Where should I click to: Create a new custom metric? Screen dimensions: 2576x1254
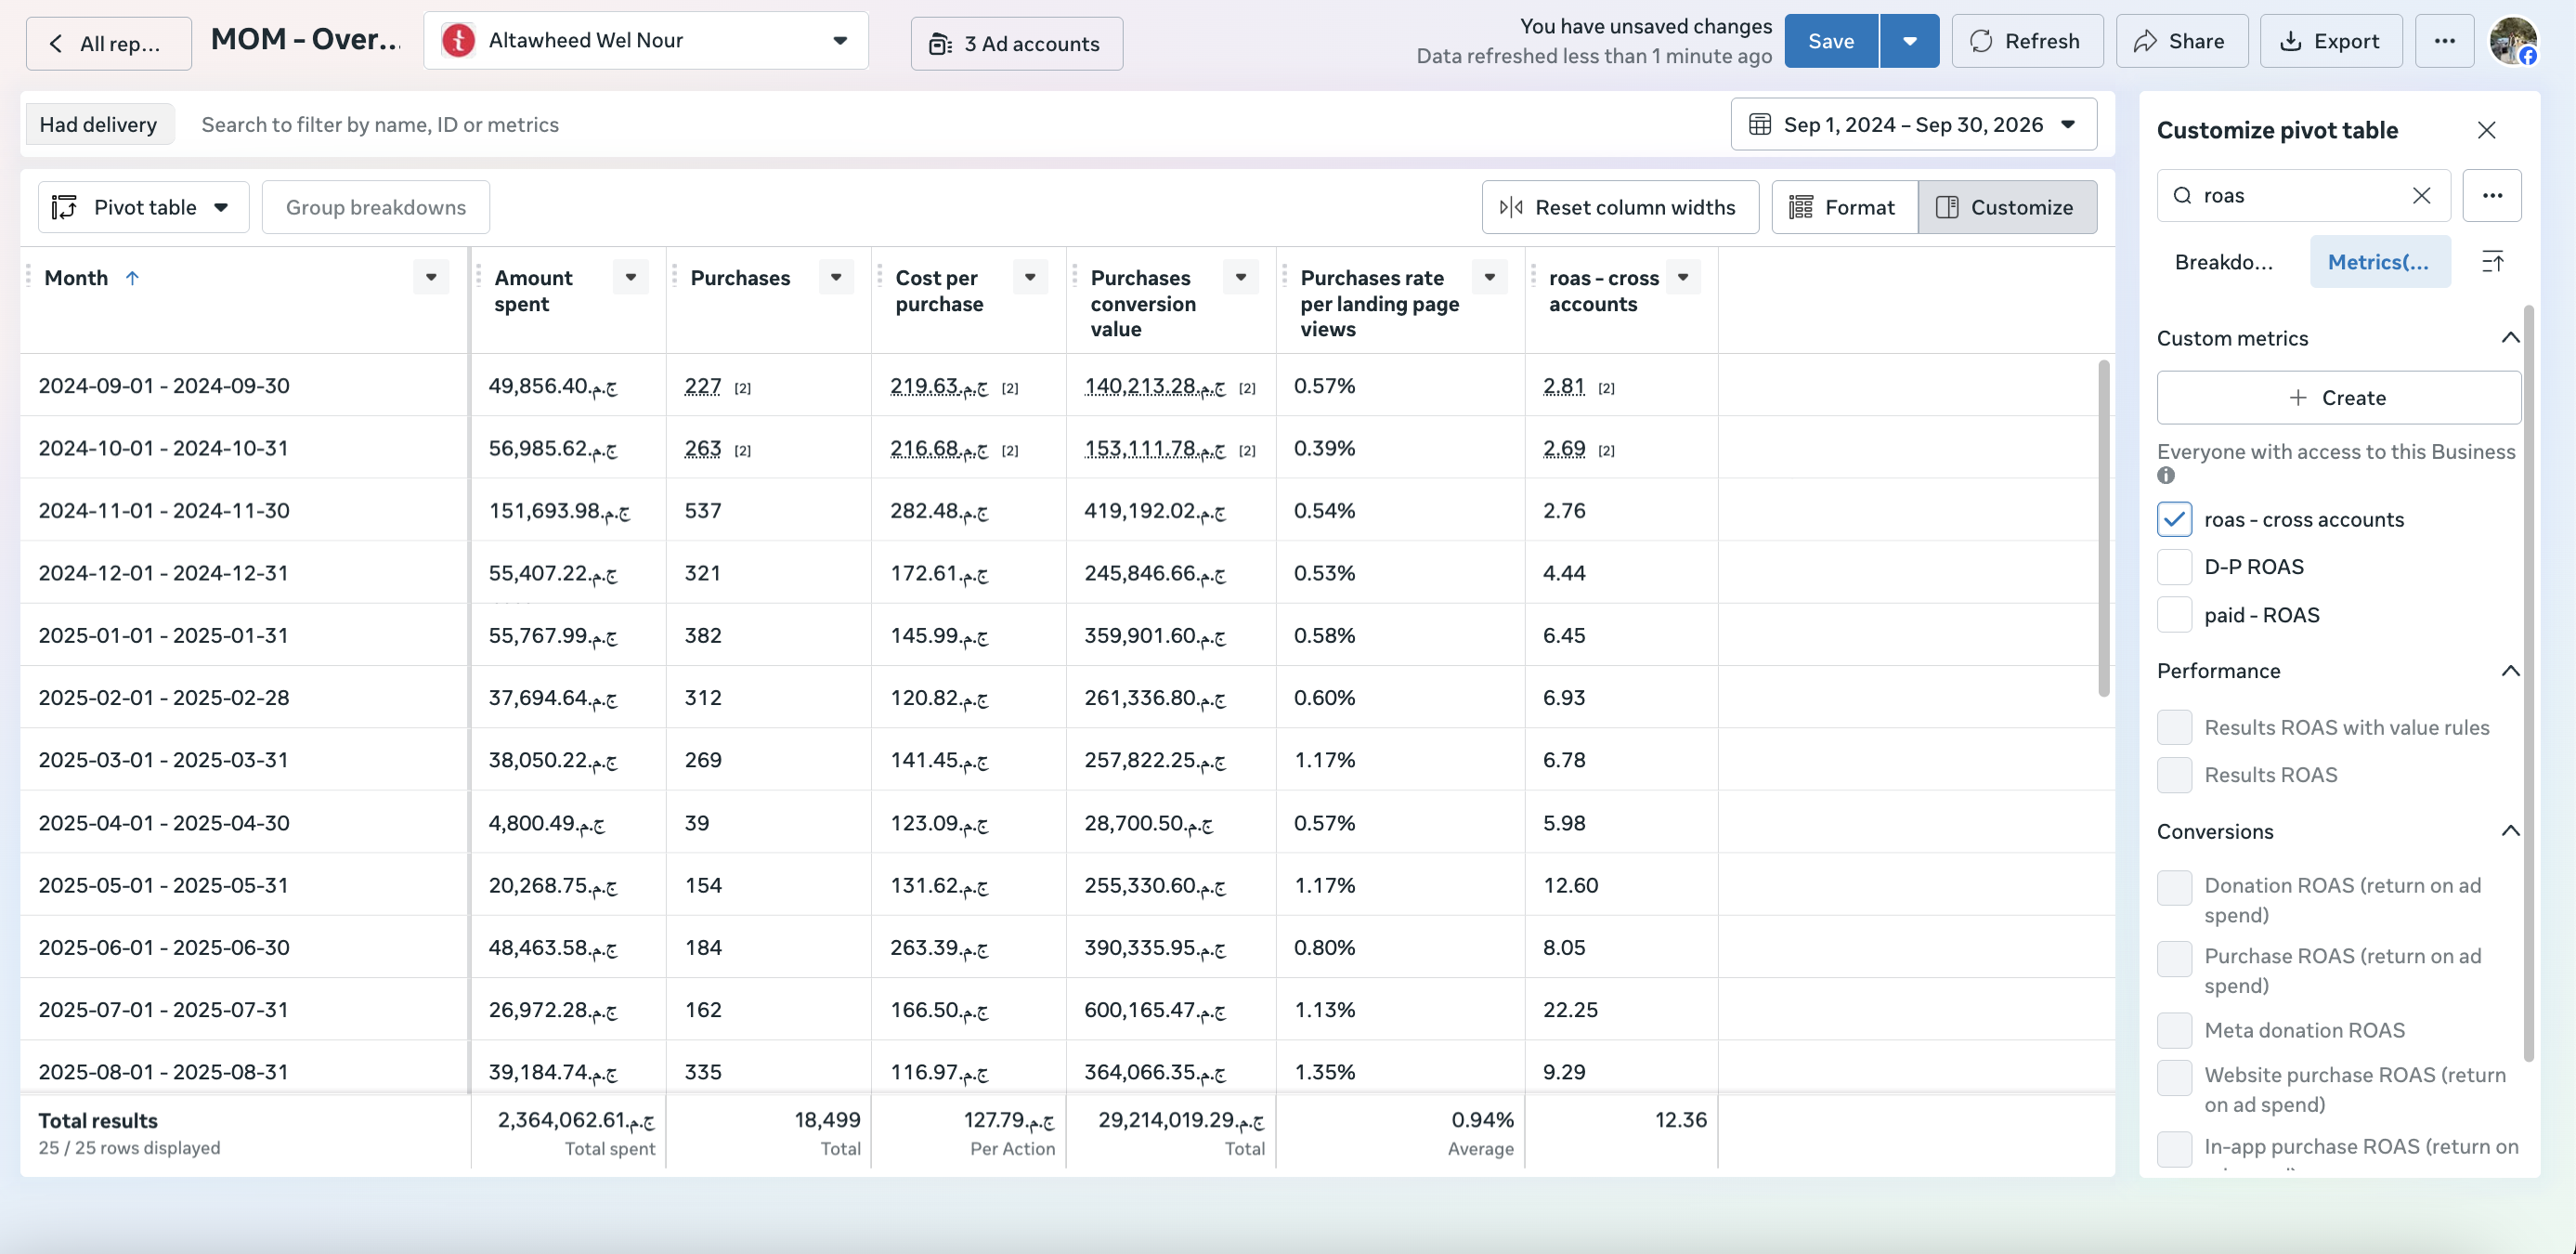pyautogui.click(x=2338, y=398)
